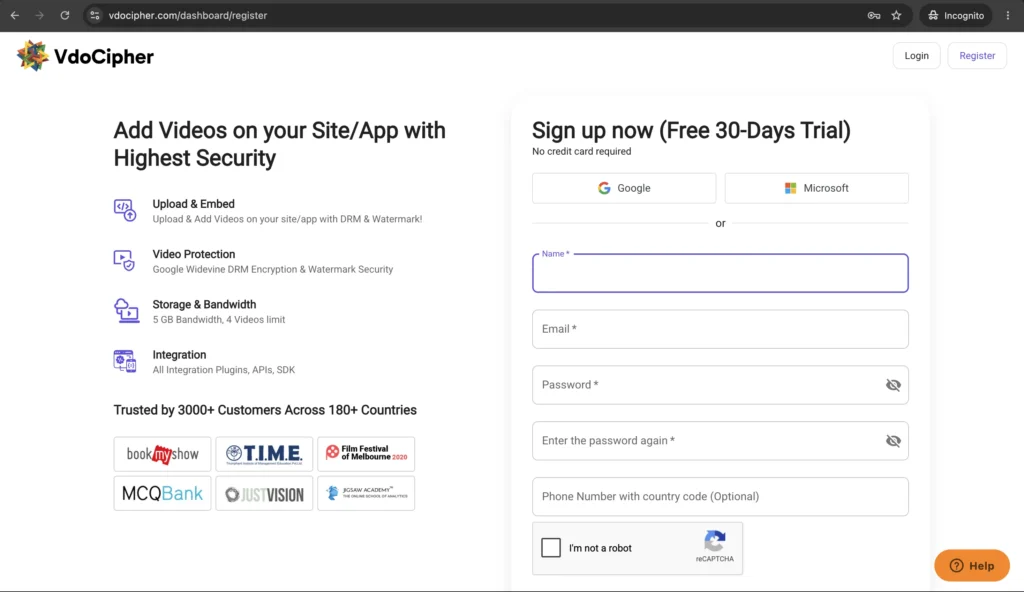Check the I'm not a robot box
The width and height of the screenshot is (1024, 592).
(551, 548)
